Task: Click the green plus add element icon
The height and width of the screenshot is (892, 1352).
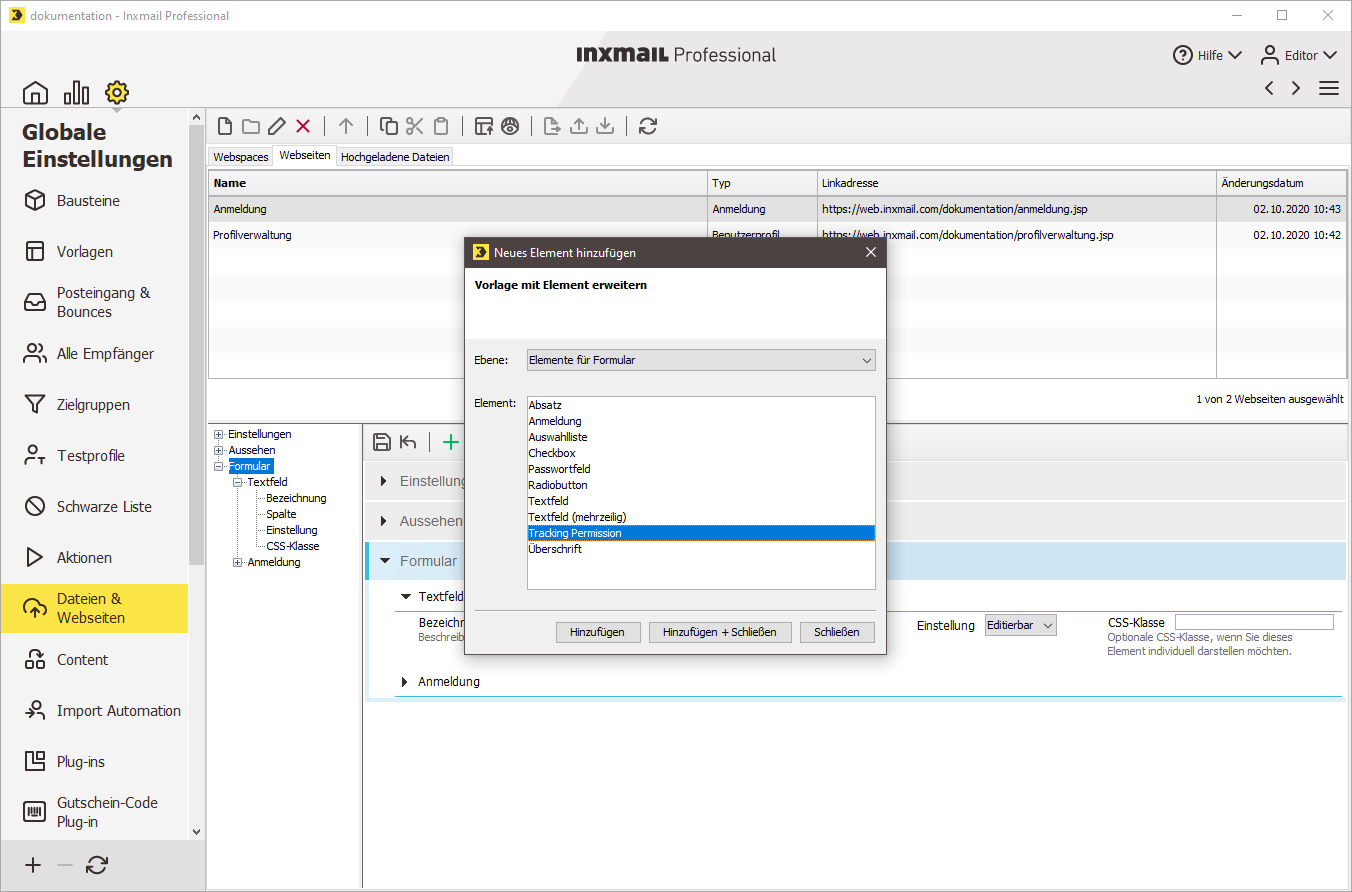Action: (451, 442)
